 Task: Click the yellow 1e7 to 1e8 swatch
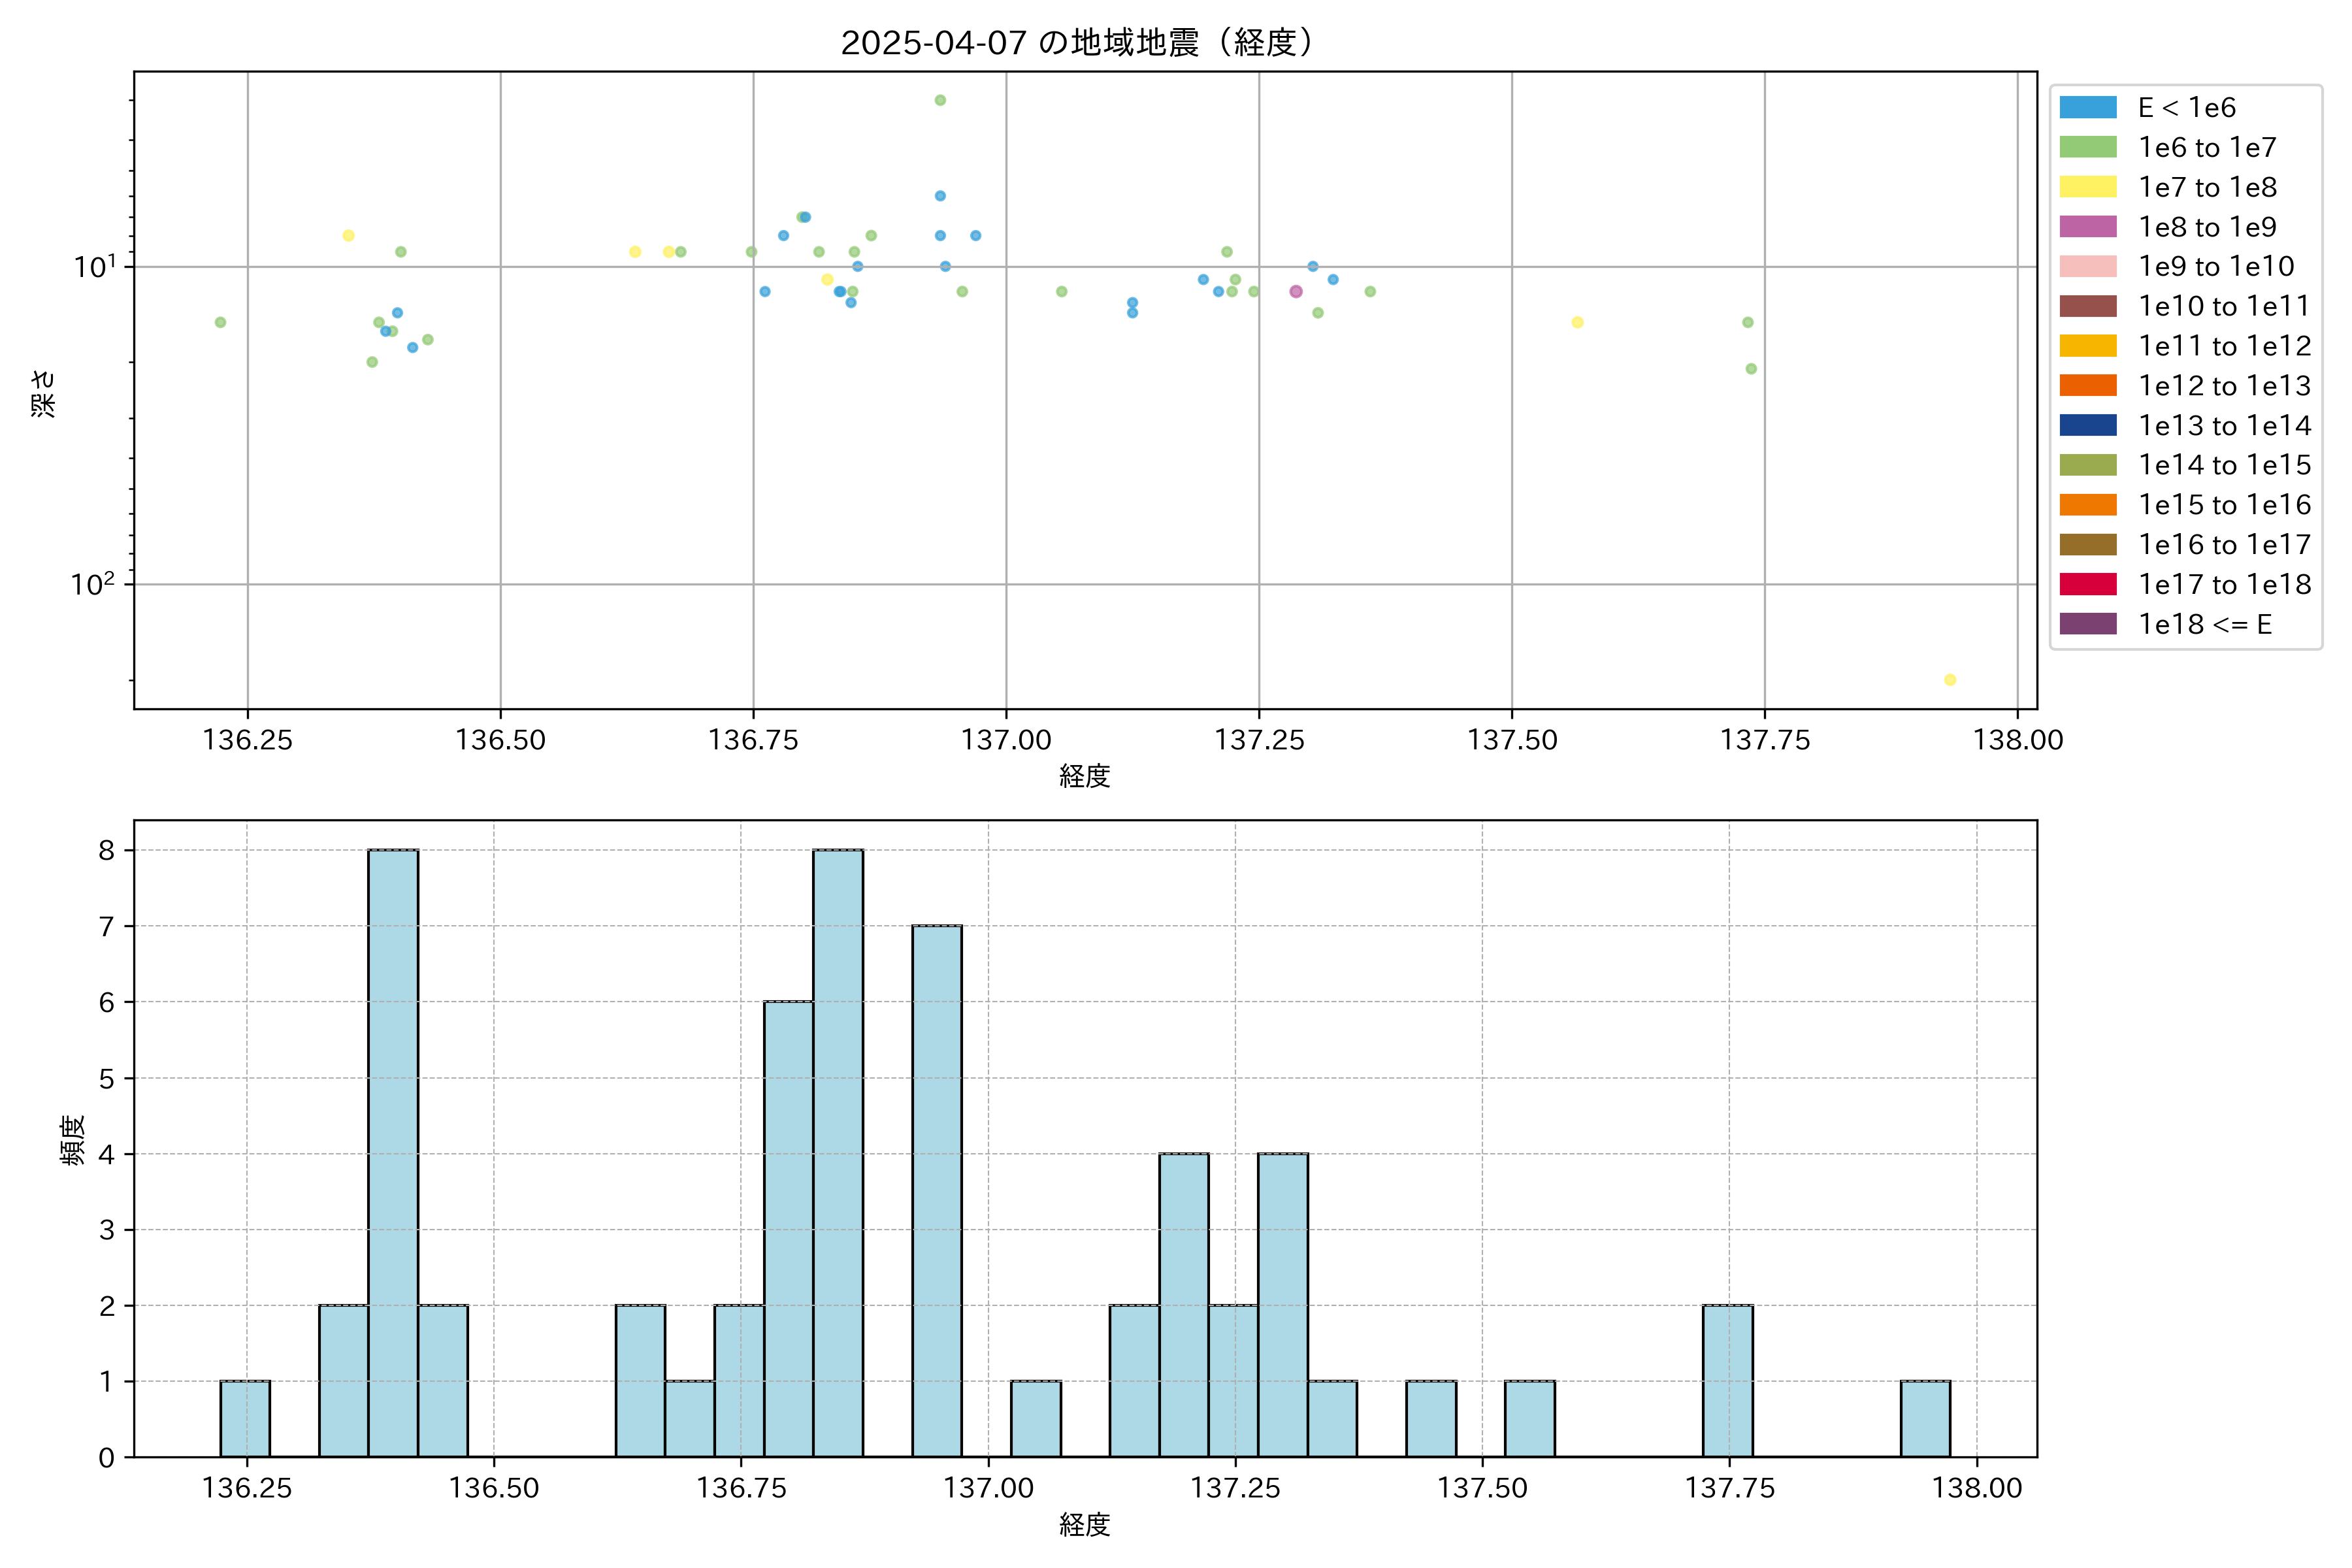coord(2088,187)
